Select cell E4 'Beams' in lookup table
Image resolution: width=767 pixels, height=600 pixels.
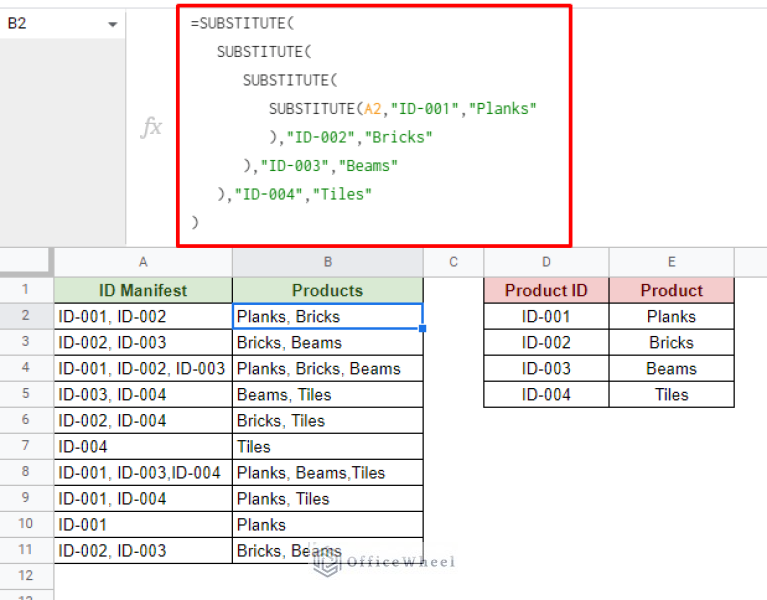tap(672, 368)
